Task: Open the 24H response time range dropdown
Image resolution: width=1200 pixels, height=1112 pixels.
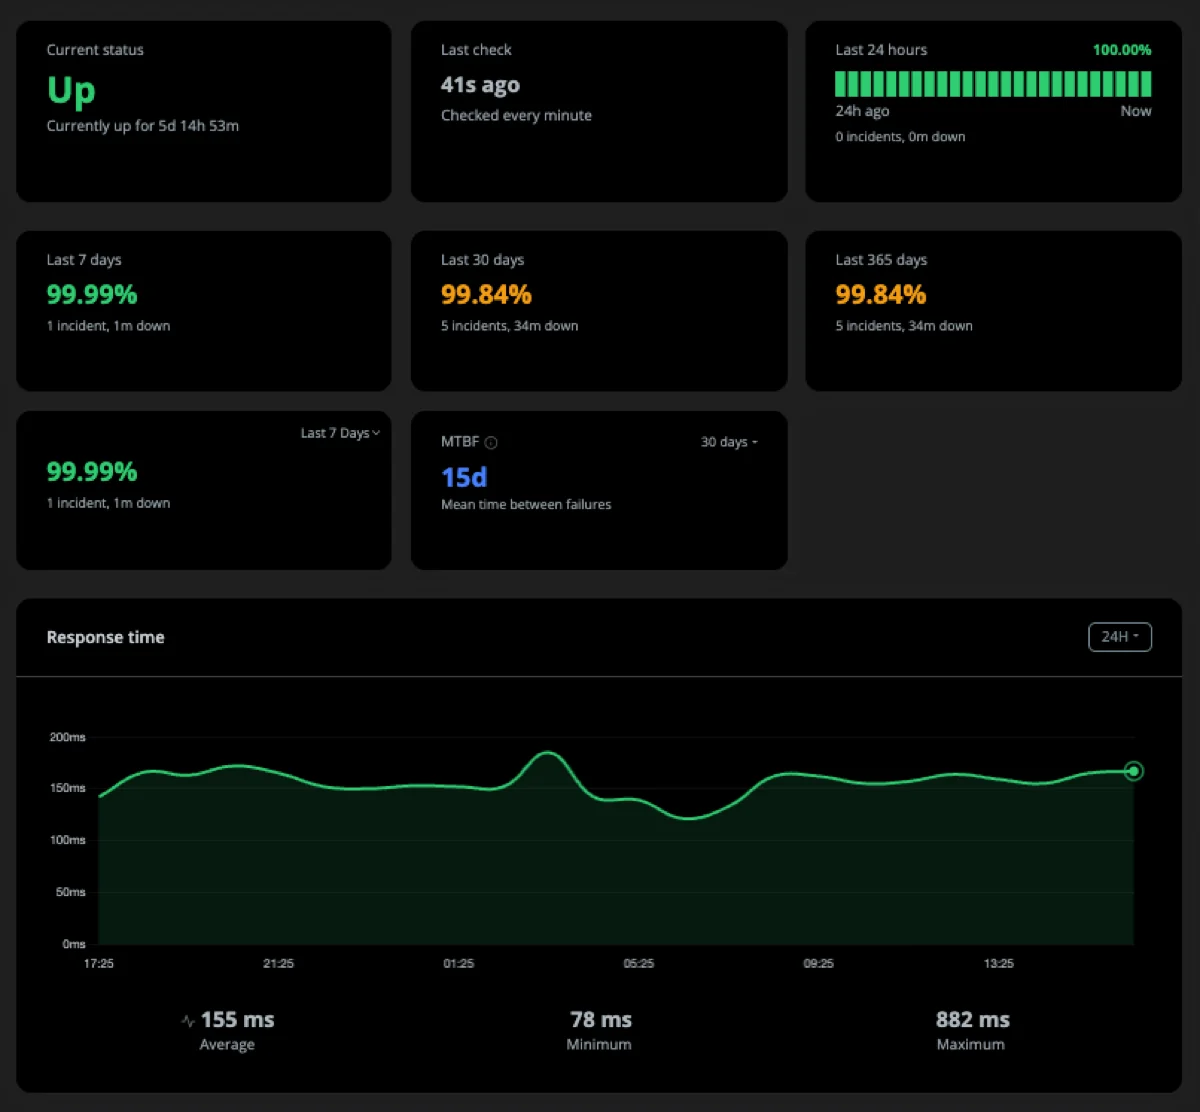Action: tap(1119, 637)
